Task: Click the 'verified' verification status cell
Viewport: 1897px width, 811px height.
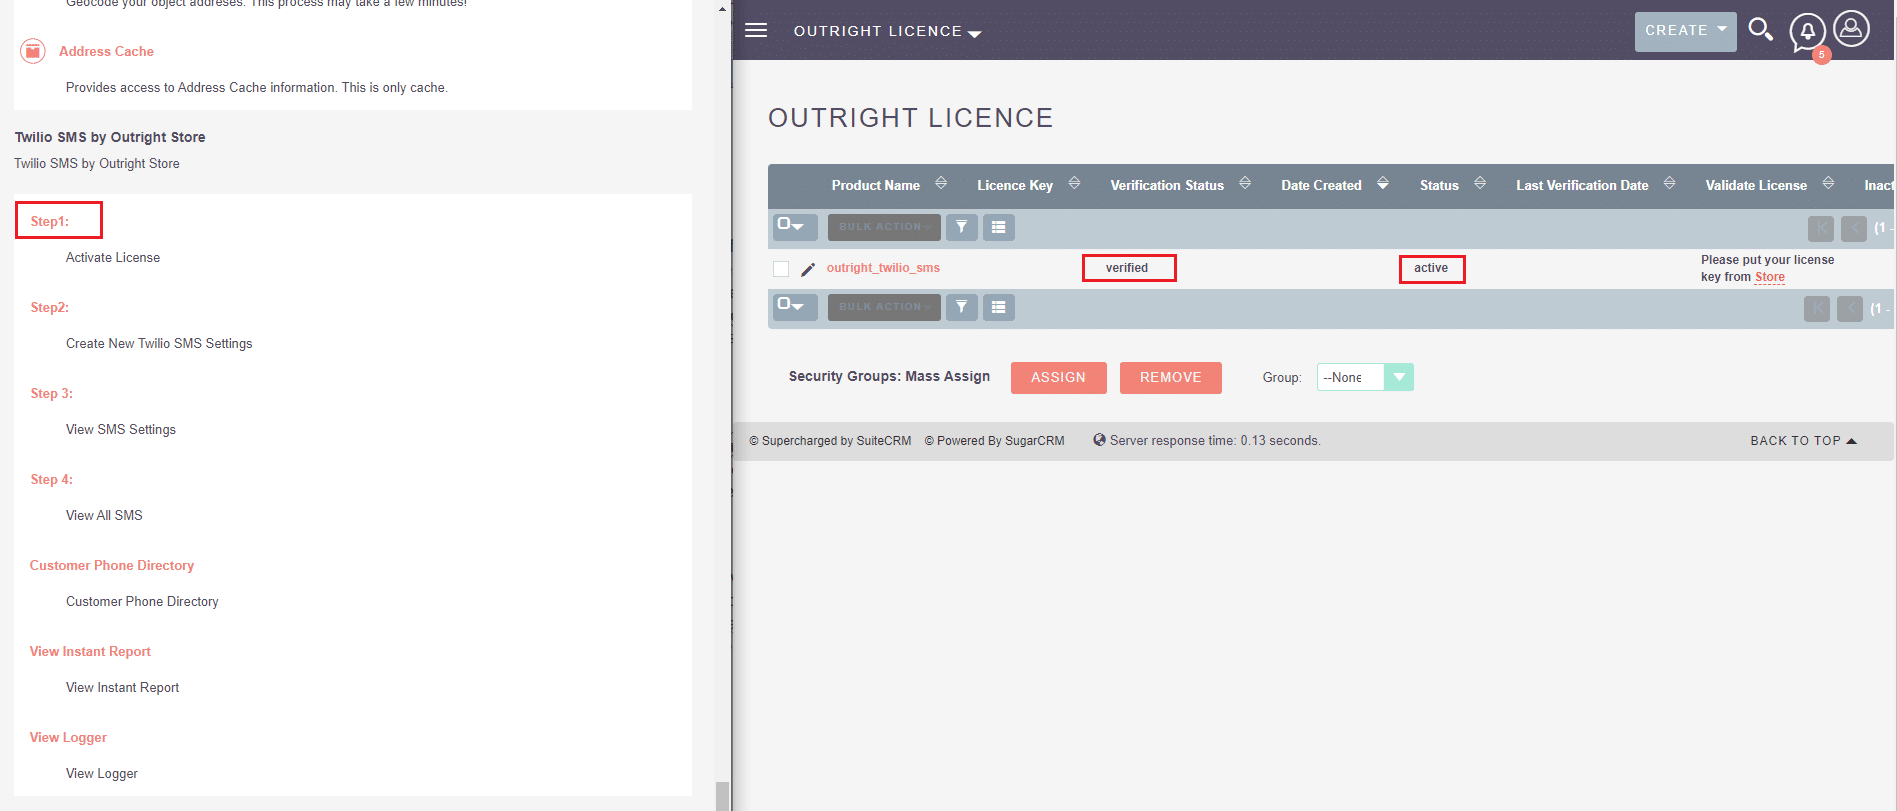Action: point(1127,268)
